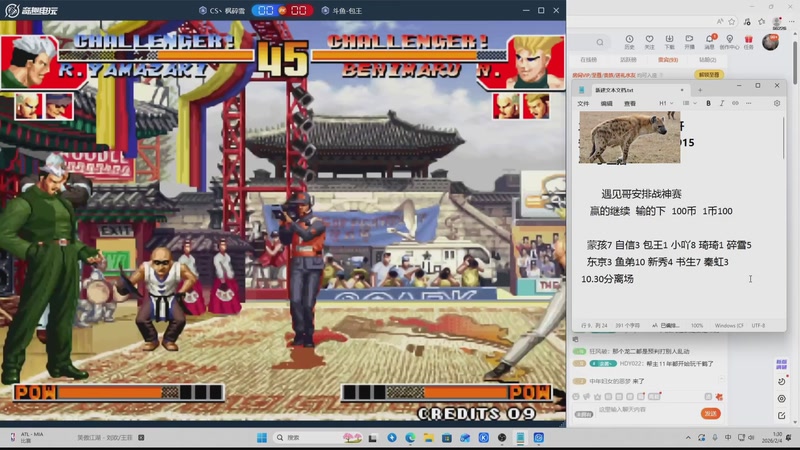Switch to the 在线榜 tab

(x=588, y=60)
